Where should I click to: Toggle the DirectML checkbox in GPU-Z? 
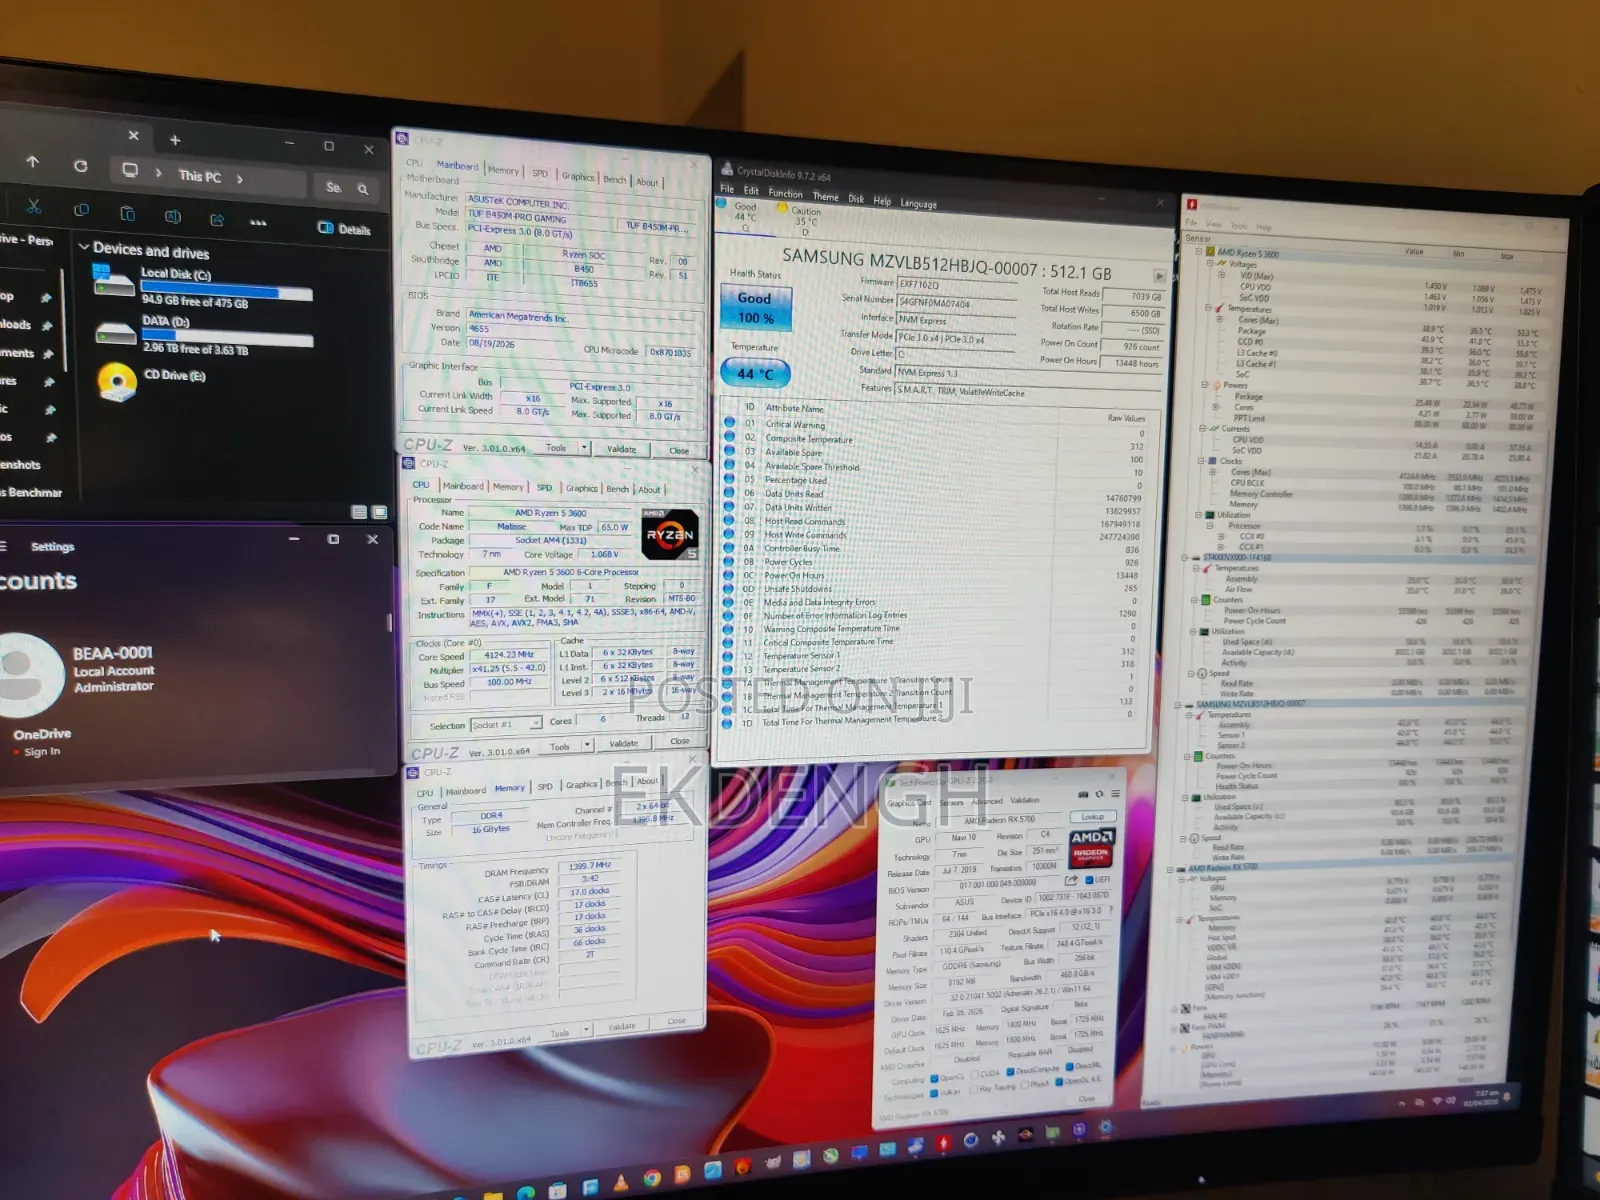1069,1067
